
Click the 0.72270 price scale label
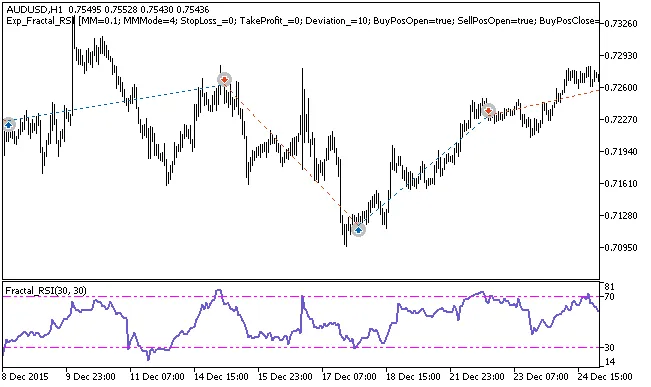click(x=622, y=120)
